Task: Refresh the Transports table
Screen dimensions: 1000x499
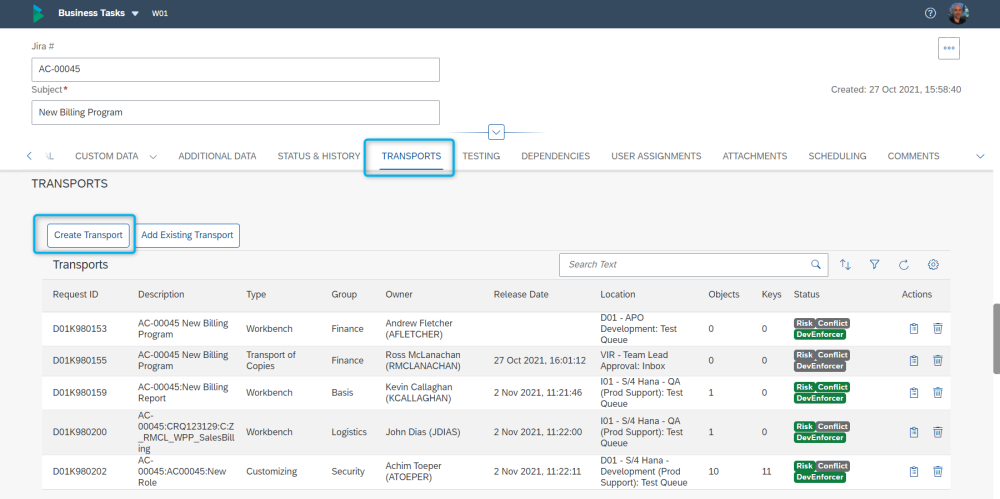Action: [x=903, y=265]
